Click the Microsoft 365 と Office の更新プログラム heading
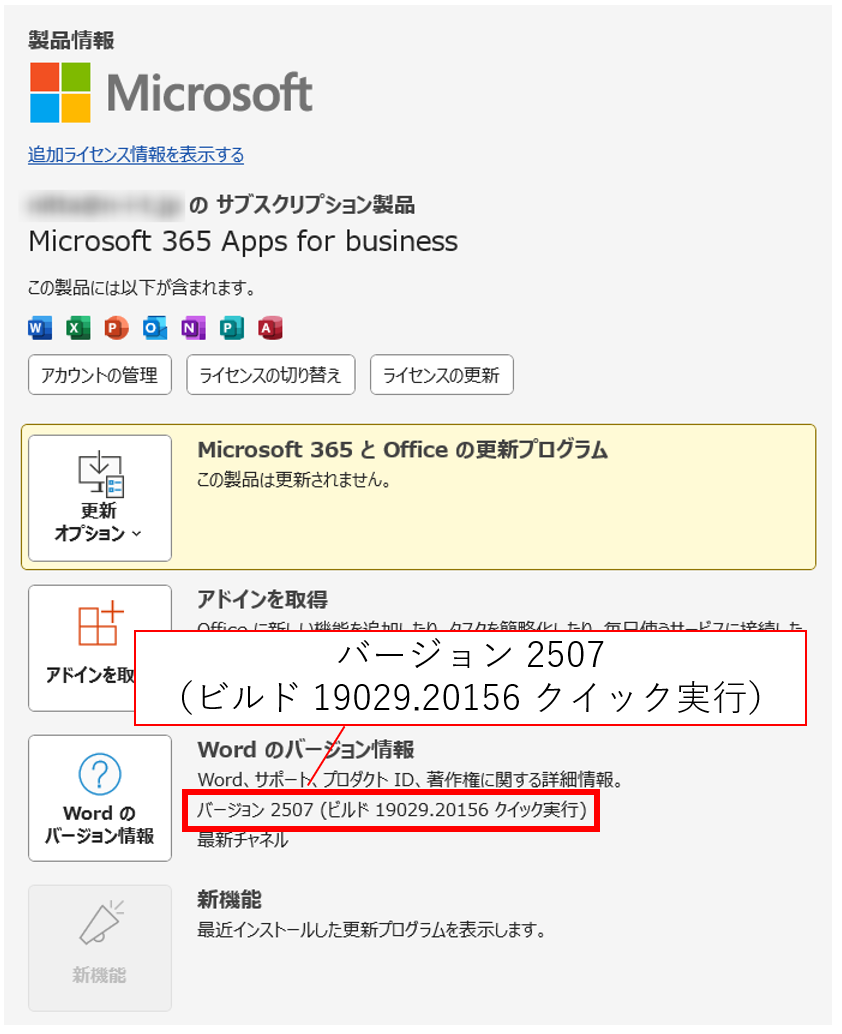The width and height of the screenshot is (842, 1034). tap(402, 450)
